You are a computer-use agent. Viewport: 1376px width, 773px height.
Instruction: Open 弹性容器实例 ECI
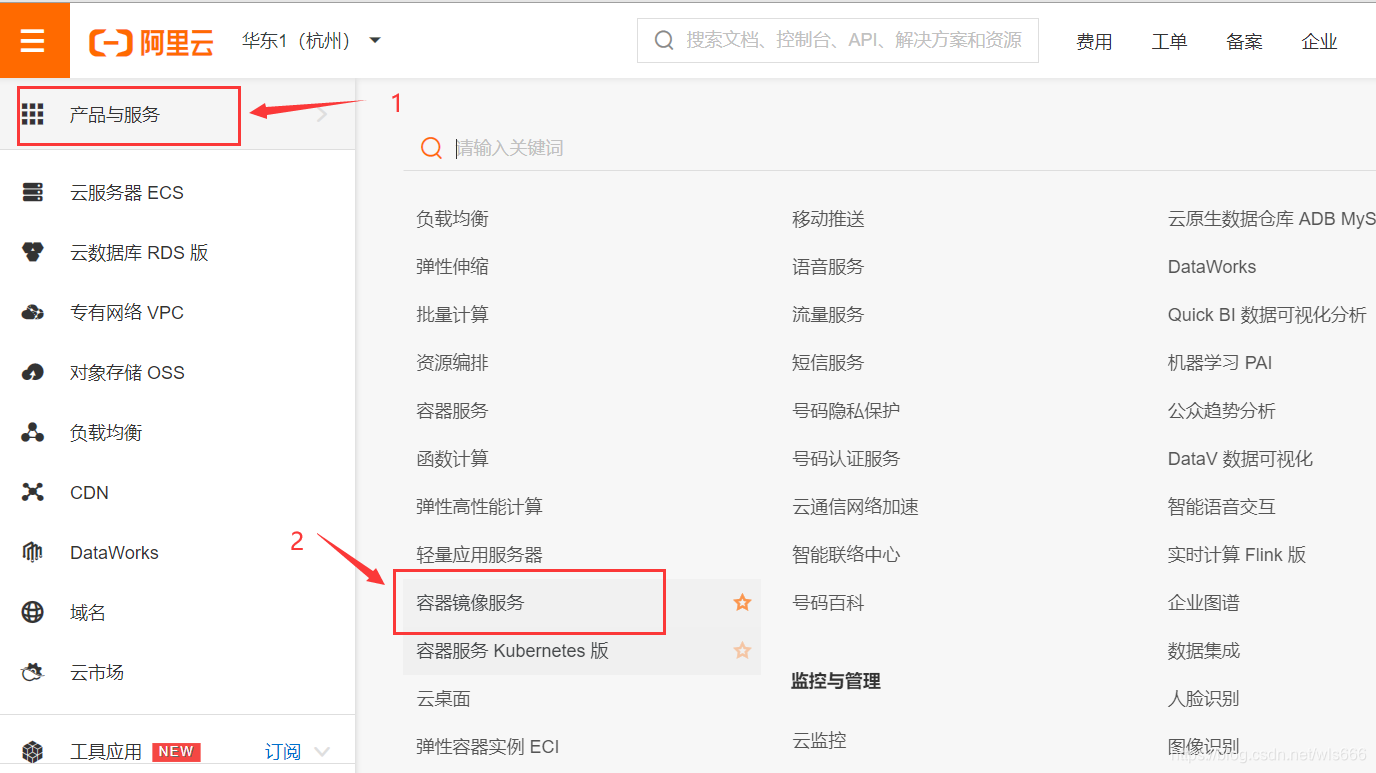coord(488,747)
